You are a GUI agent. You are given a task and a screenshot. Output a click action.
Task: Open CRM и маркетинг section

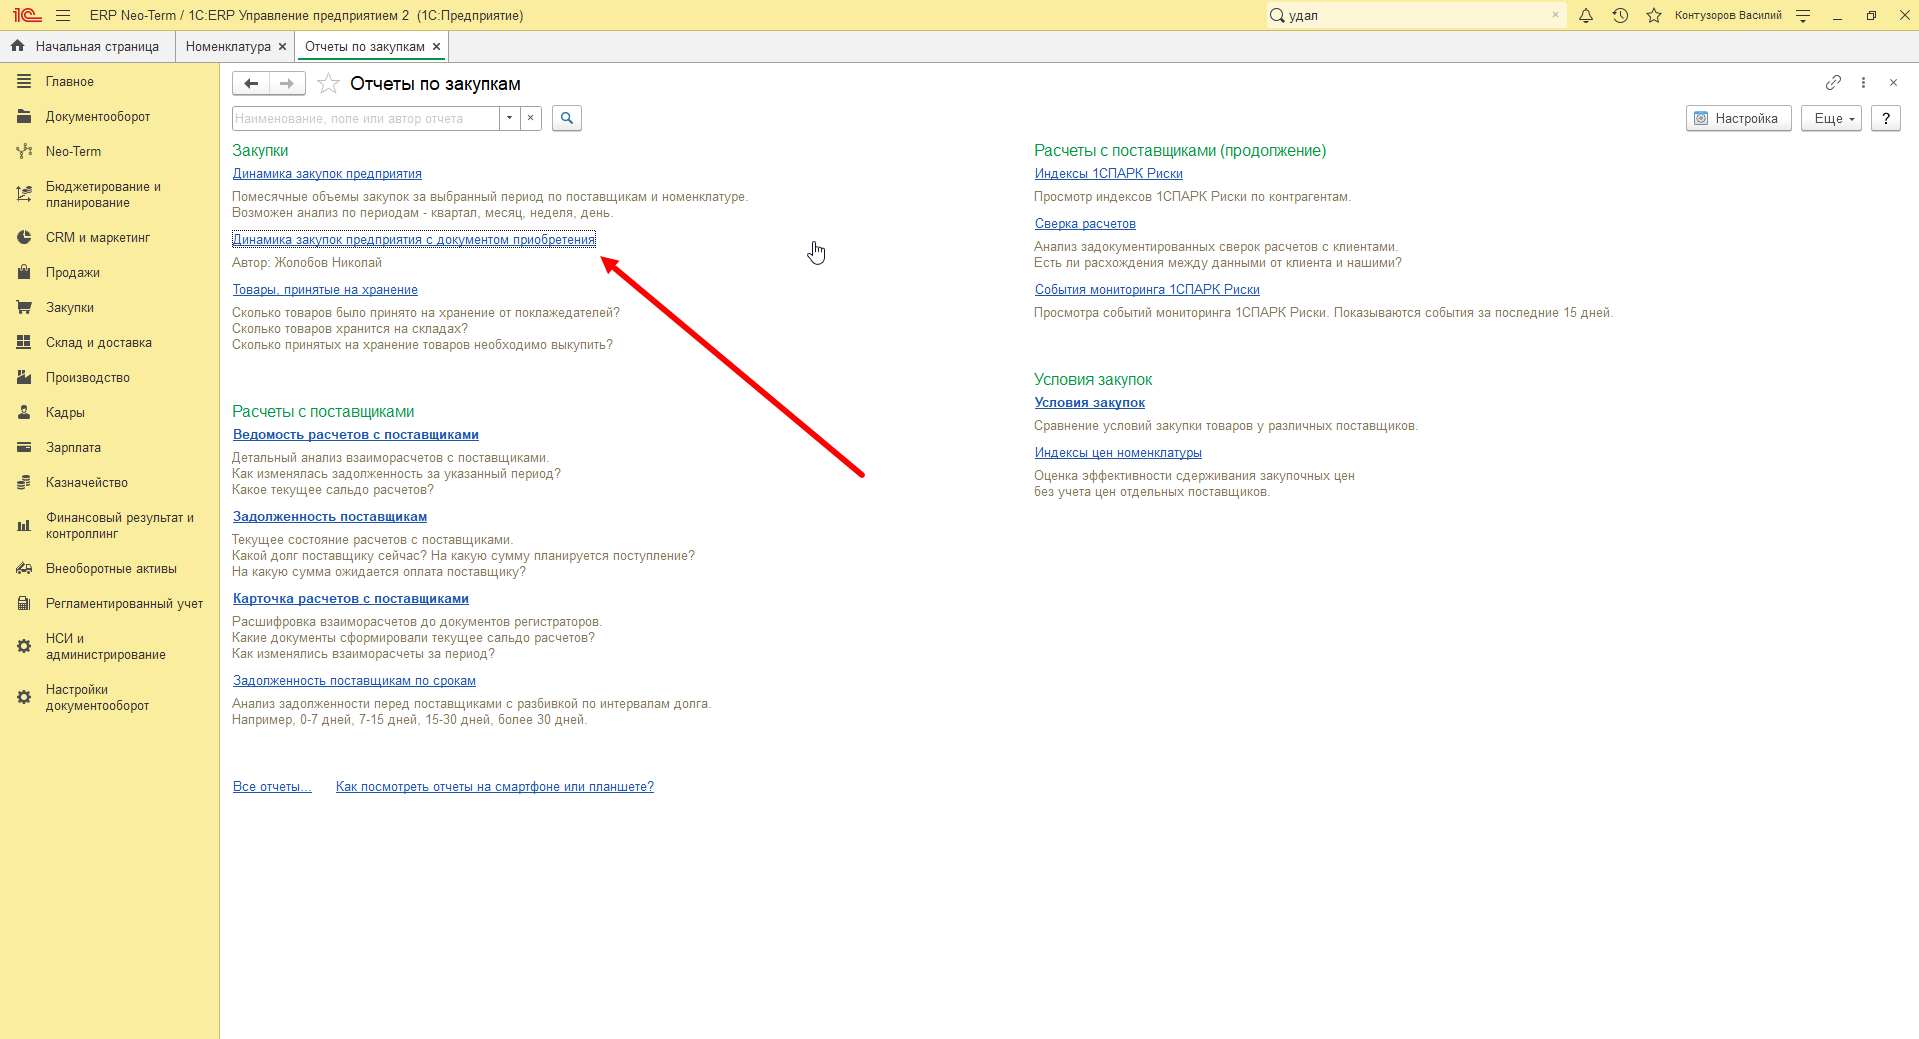click(x=109, y=238)
